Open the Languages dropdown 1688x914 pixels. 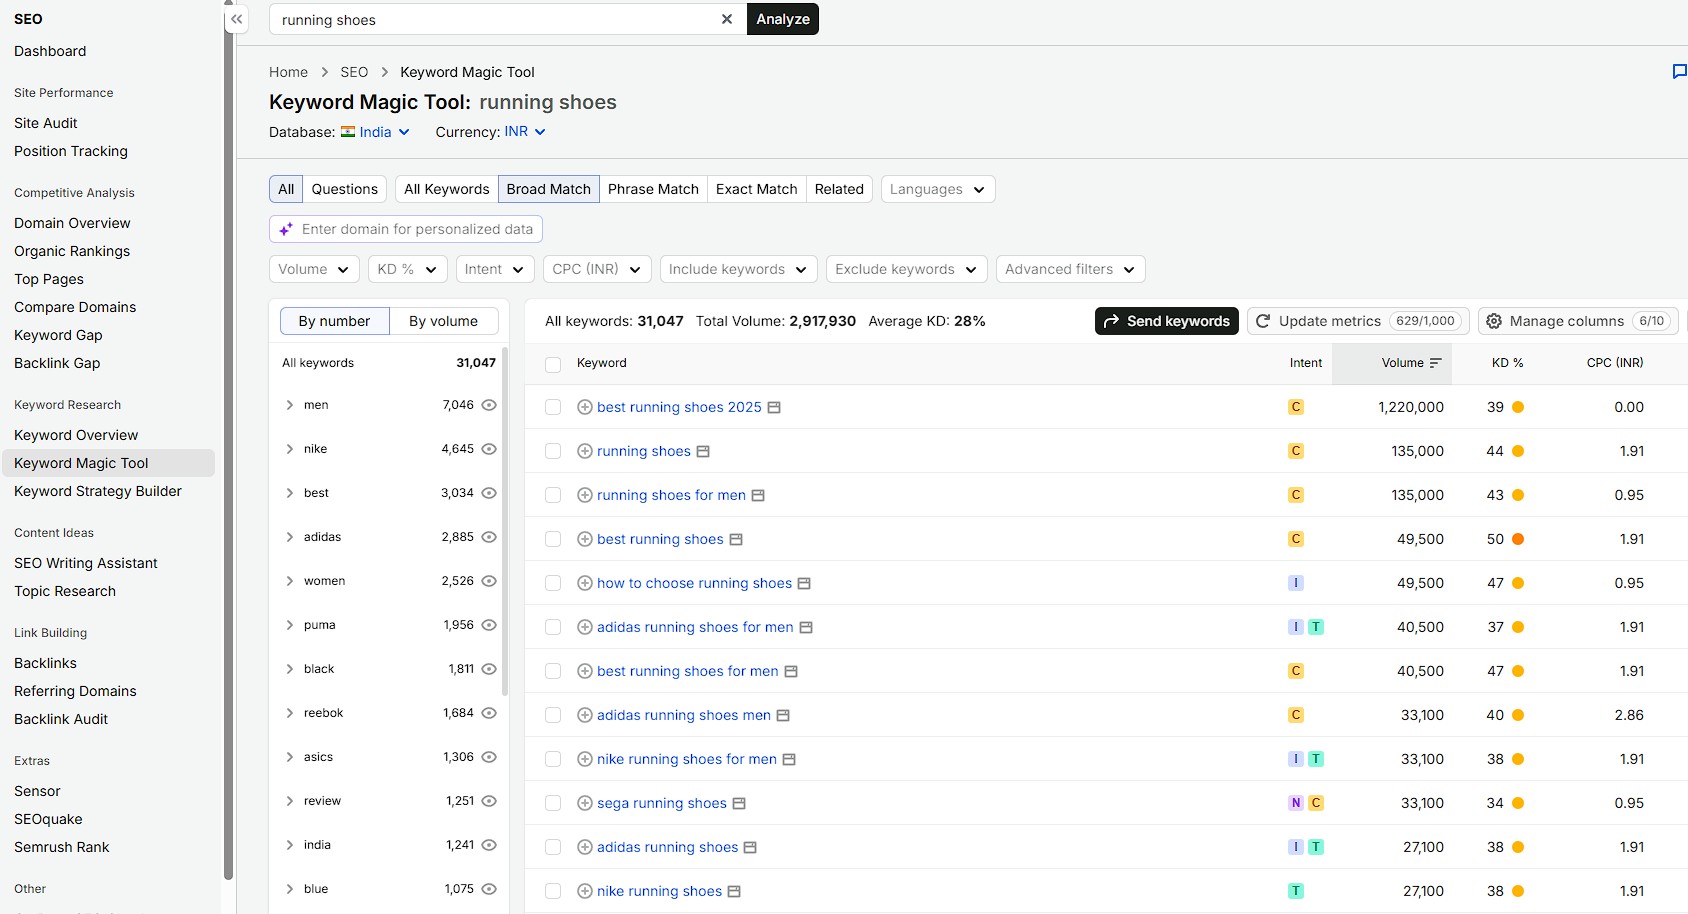(x=938, y=189)
